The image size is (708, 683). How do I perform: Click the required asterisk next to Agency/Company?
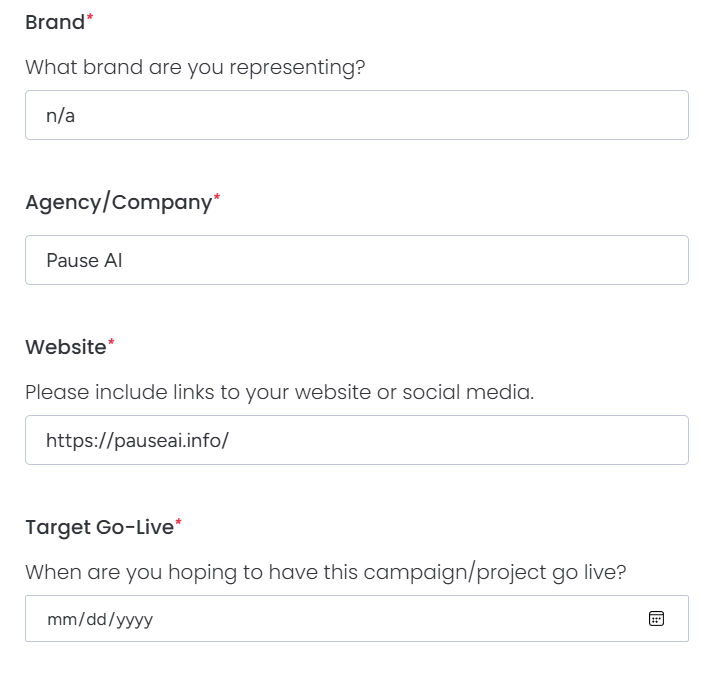pyautogui.click(x=217, y=199)
